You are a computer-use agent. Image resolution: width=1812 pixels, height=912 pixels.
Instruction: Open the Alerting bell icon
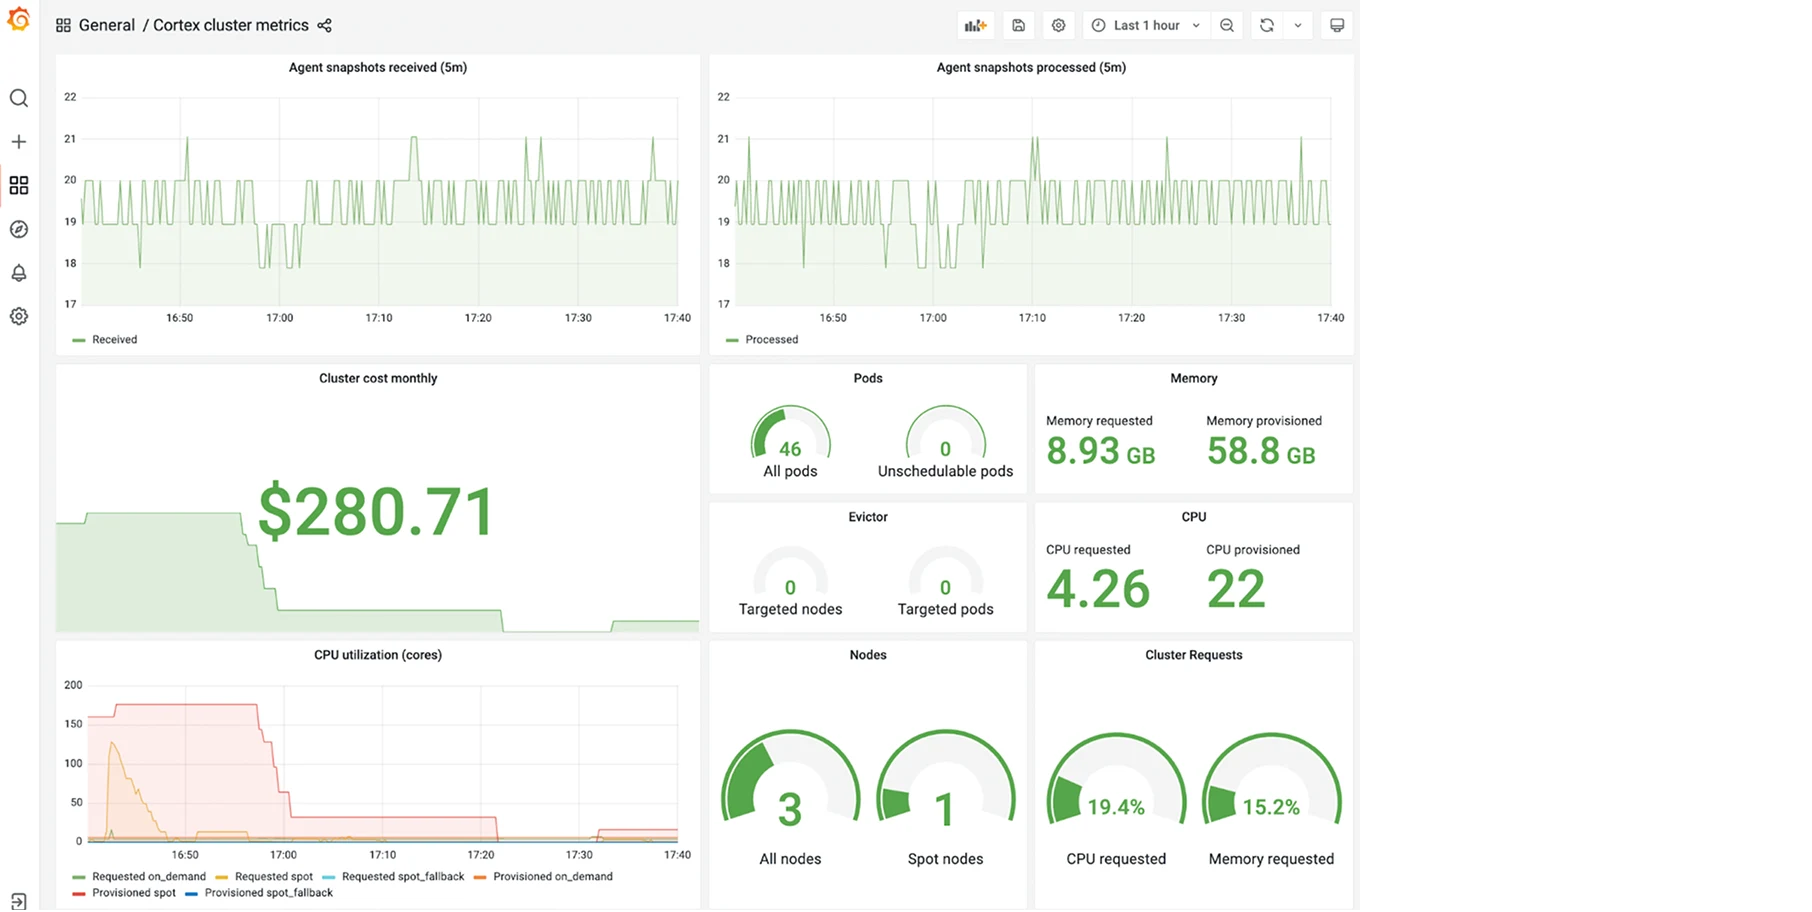point(19,273)
